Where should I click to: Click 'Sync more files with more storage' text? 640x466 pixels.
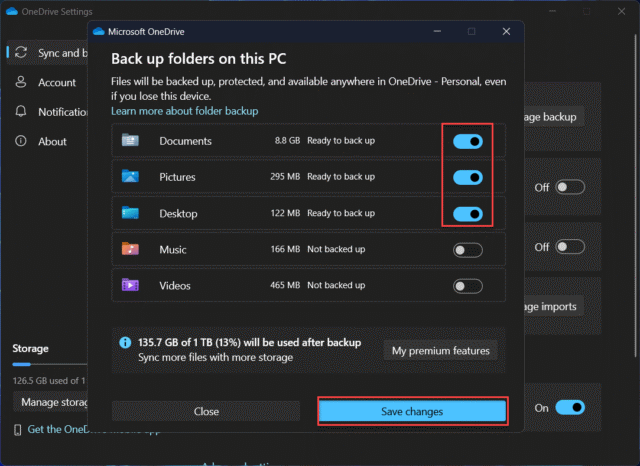click(x=216, y=357)
